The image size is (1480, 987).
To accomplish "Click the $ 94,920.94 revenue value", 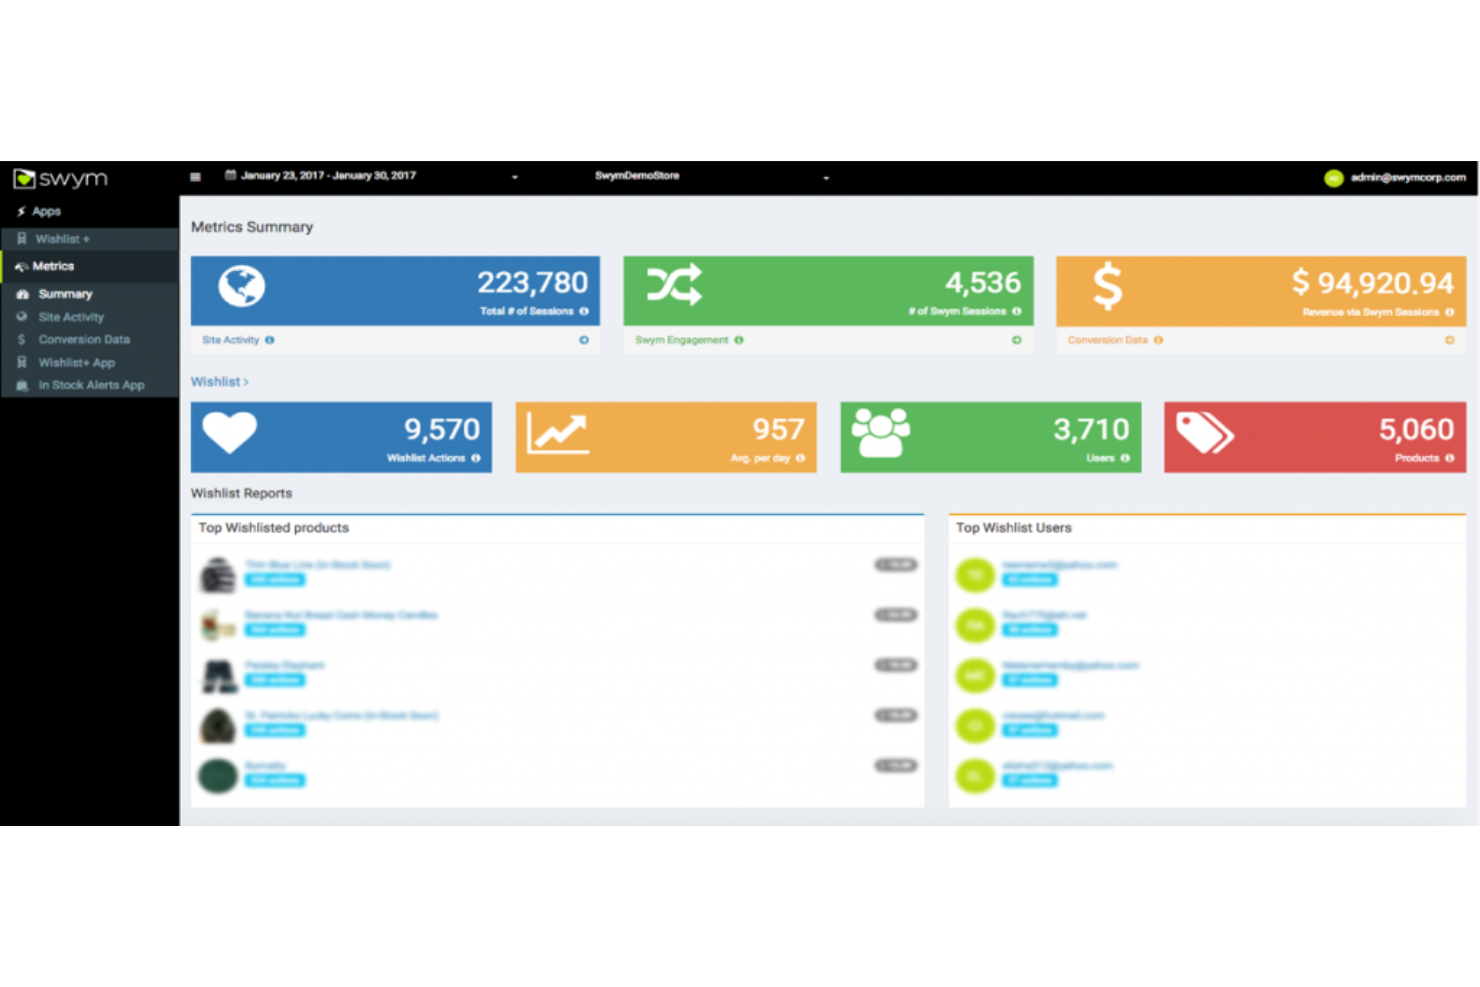I will click(x=1372, y=283).
